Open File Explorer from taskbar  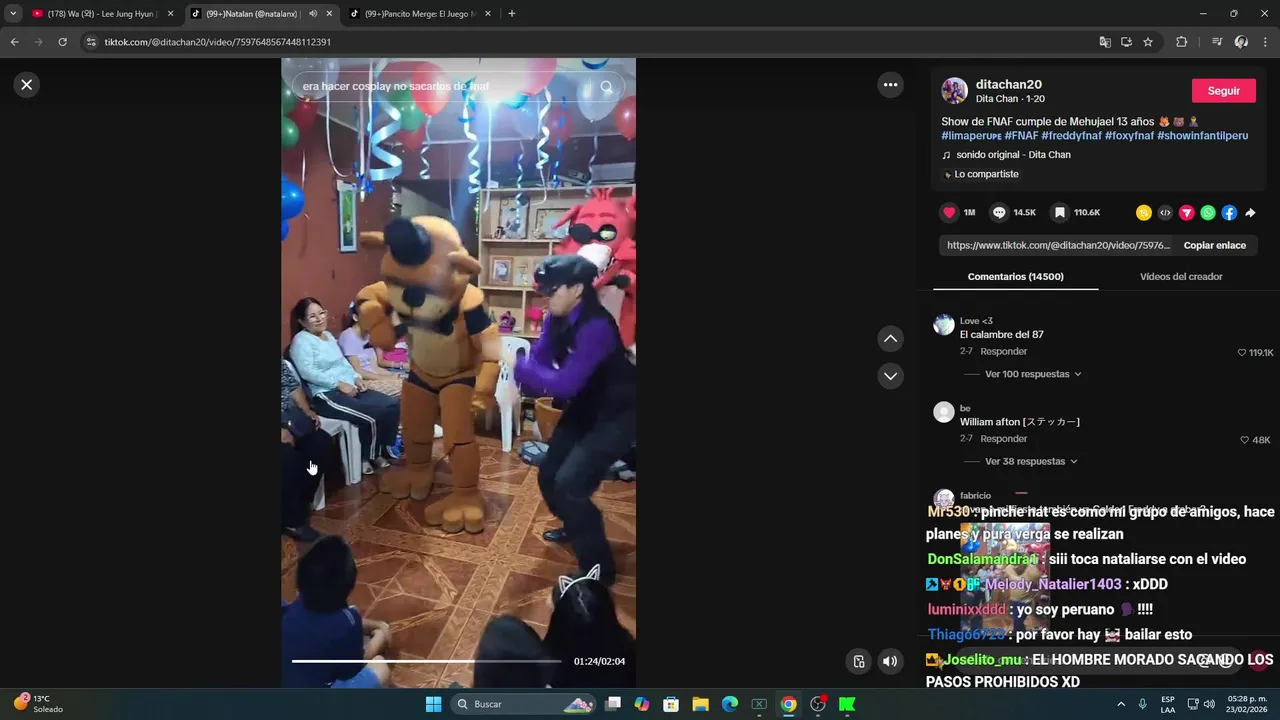point(700,704)
